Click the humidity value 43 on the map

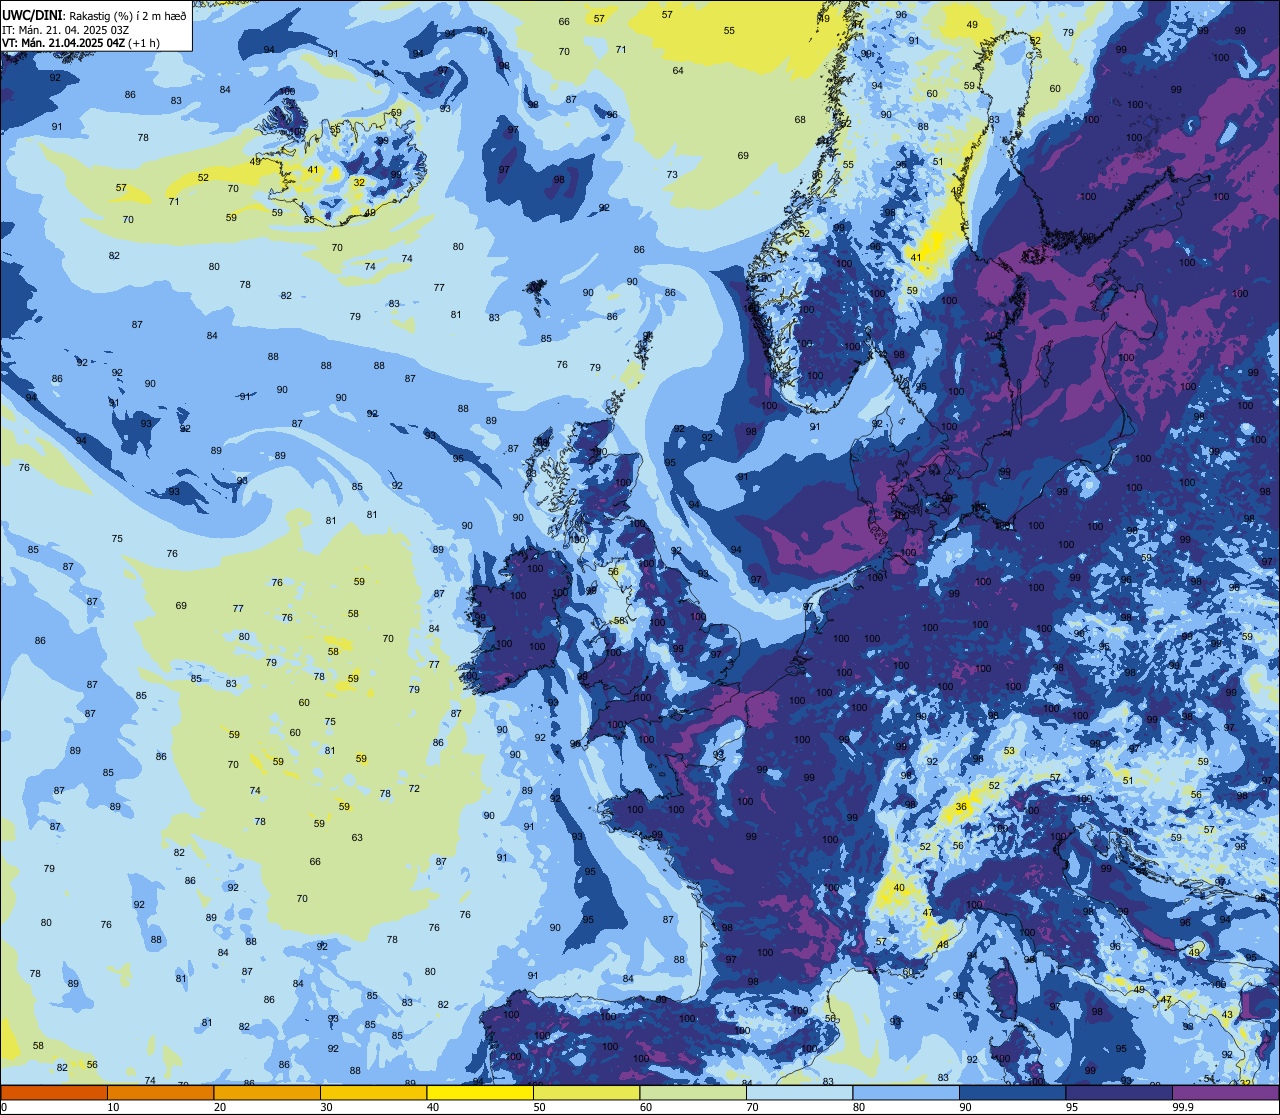pos(1227,1015)
